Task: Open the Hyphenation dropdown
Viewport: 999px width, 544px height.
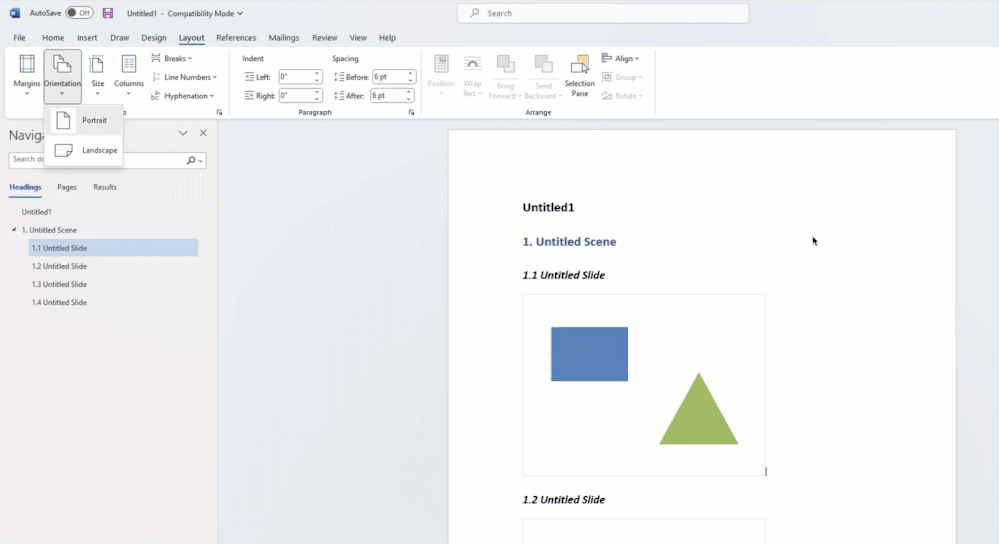Action: pyautogui.click(x=182, y=96)
